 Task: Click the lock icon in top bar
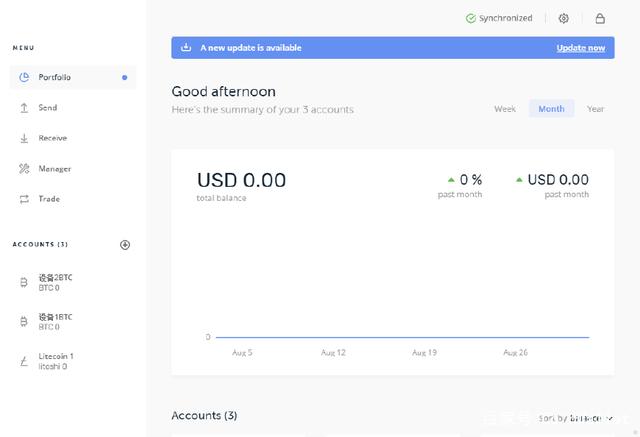pos(600,18)
